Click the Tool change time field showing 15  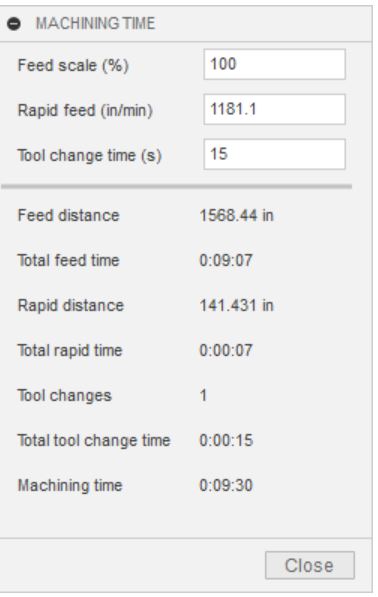(x=274, y=154)
